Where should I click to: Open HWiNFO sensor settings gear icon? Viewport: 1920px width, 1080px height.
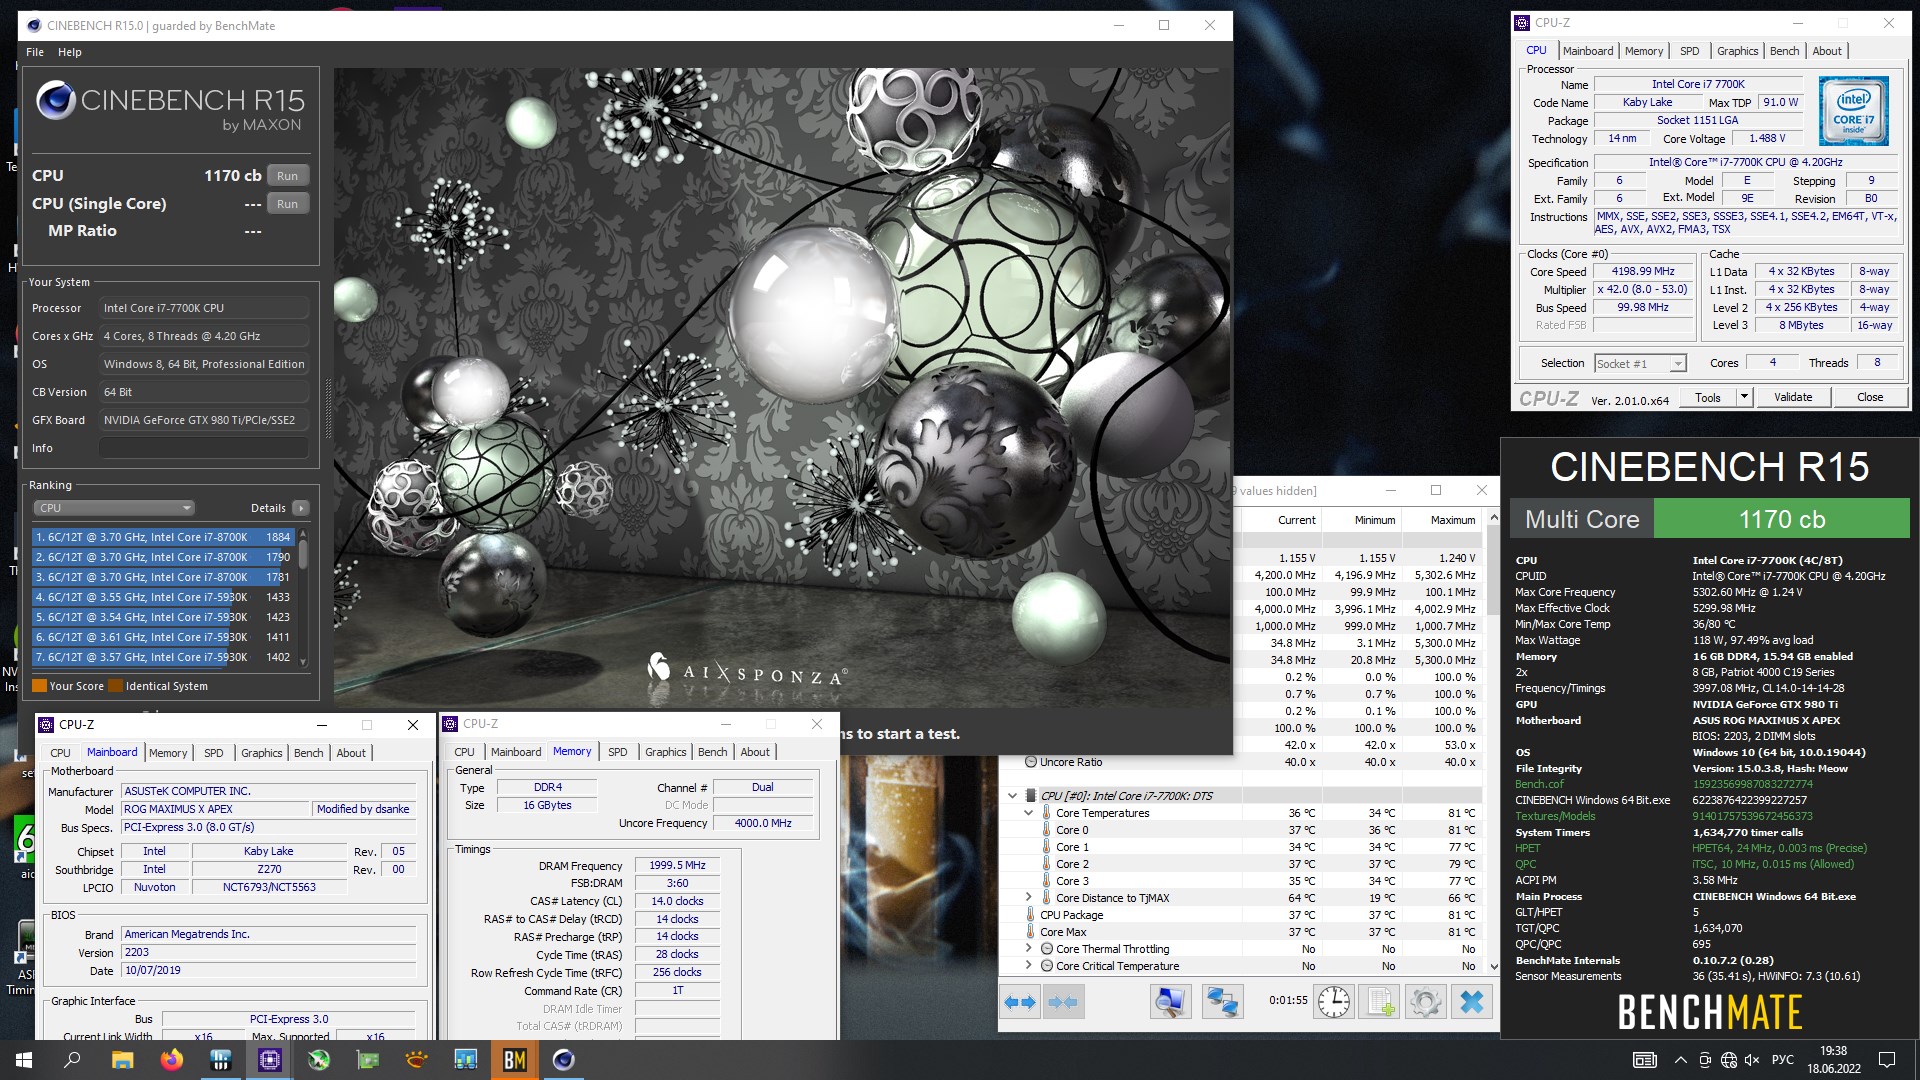[1426, 1001]
